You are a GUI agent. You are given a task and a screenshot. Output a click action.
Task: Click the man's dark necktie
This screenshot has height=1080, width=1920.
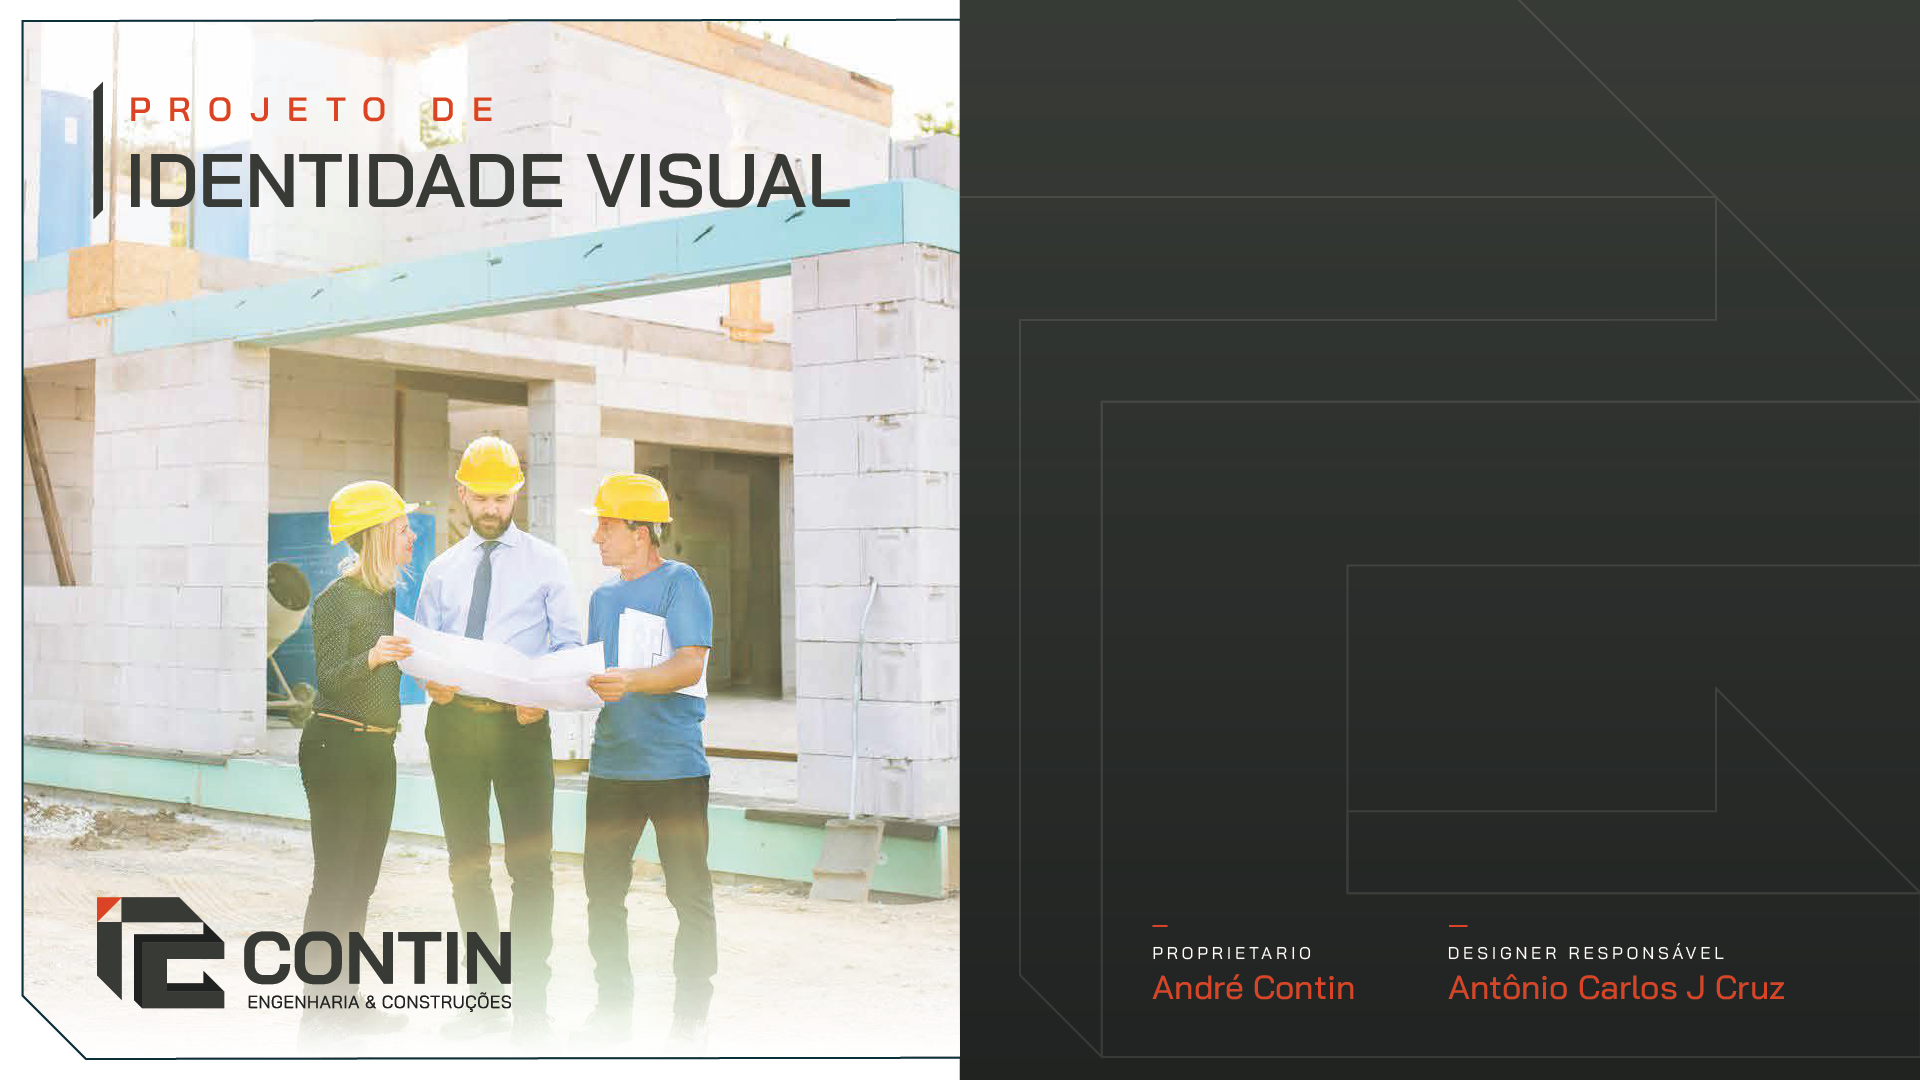[481, 590]
